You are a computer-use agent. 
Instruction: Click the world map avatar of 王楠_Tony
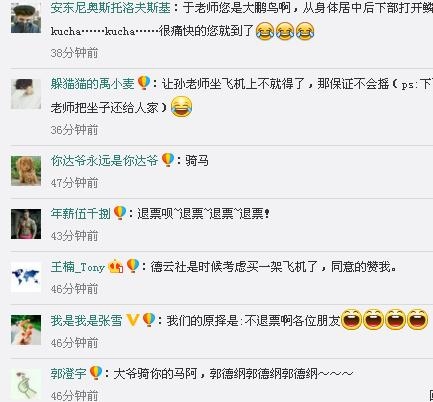pos(26,277)
